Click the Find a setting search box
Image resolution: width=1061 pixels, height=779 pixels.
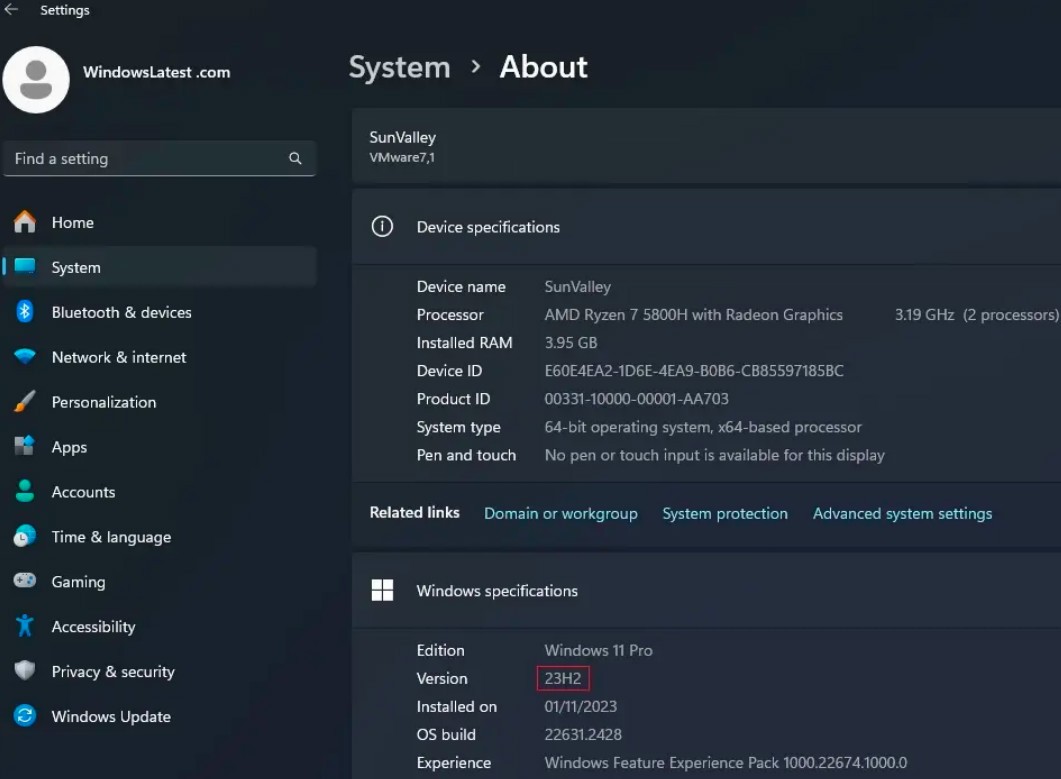click(x=160, y=158)
